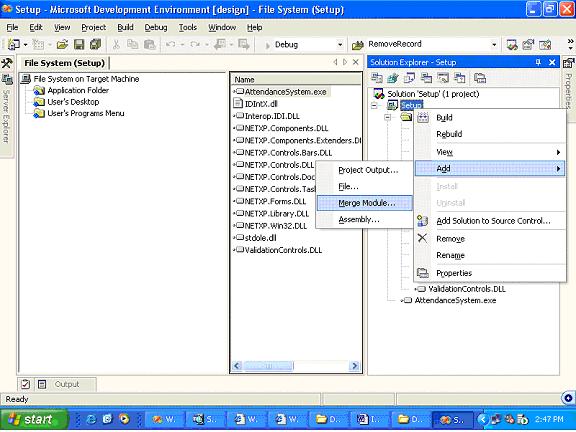Viewport: 576px width, 432px height.
Task: Open Properties Window from main toolbar icon
Action: [528, 45]
